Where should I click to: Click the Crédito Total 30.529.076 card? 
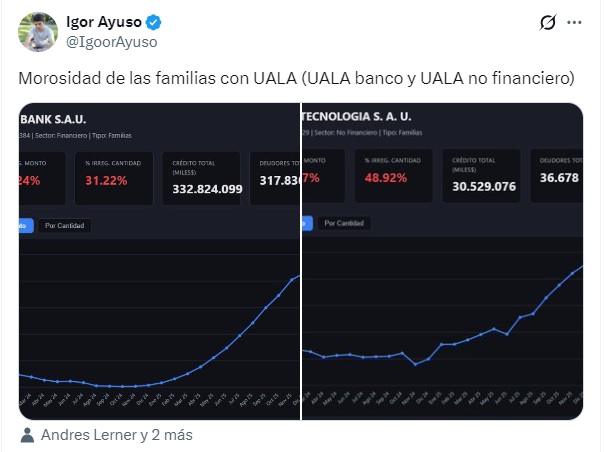484,175
